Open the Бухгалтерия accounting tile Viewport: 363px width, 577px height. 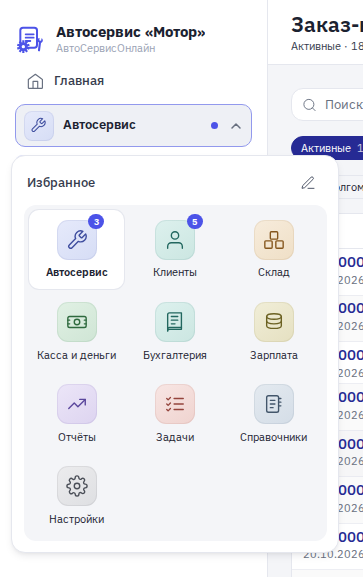coord(175,332)
